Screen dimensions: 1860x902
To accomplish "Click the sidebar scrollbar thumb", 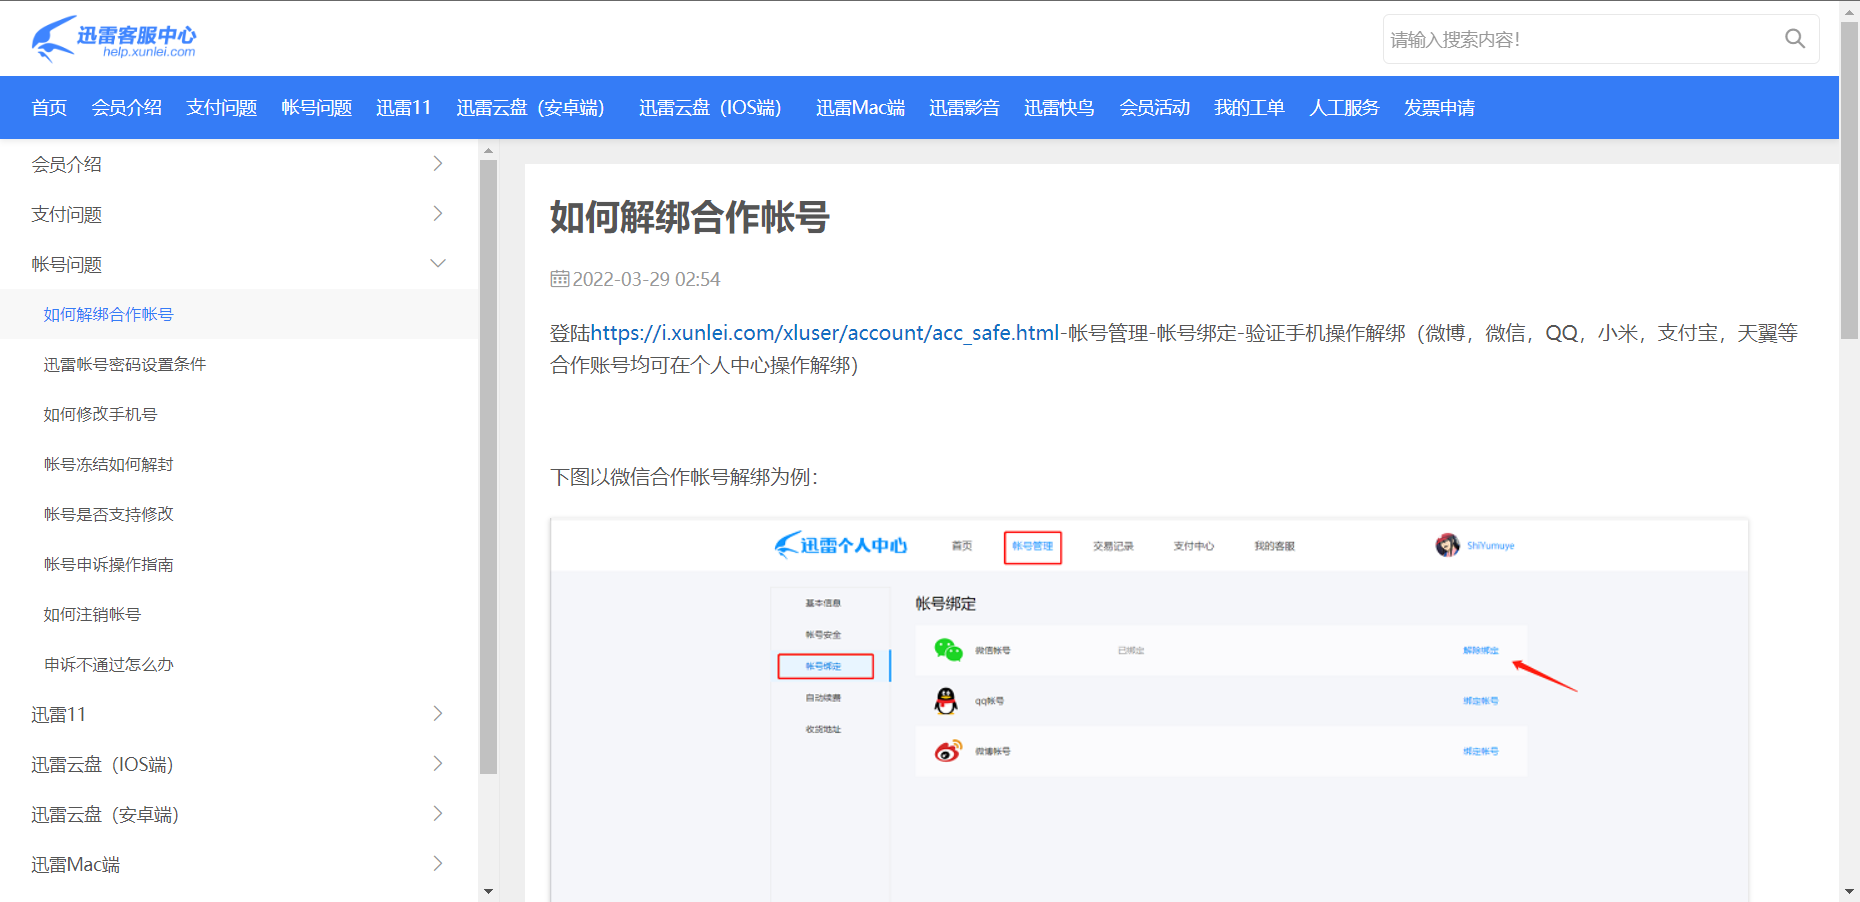I will (488, 467).
